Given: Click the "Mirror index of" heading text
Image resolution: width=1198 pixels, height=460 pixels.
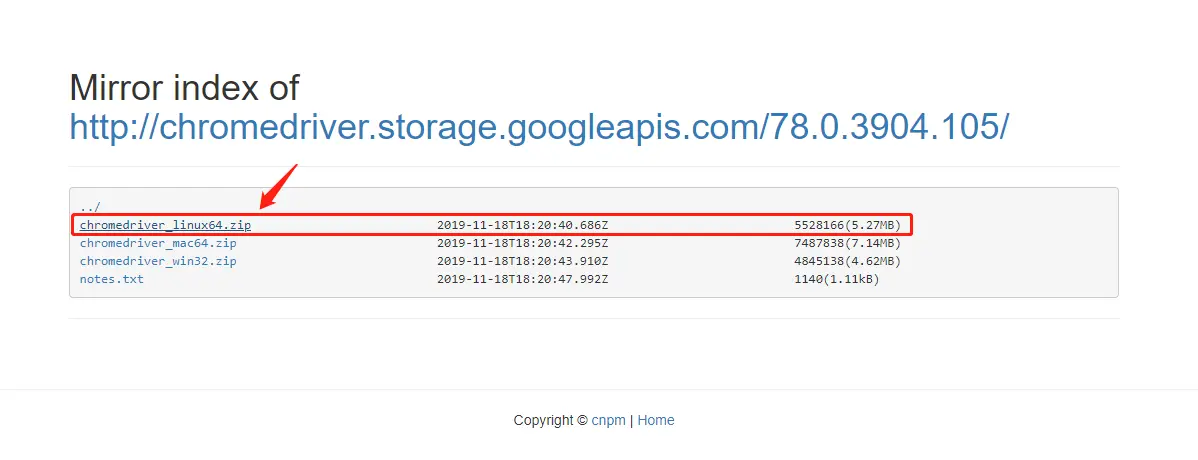Looking at the screenshot, I should click(x=184, y=88).
